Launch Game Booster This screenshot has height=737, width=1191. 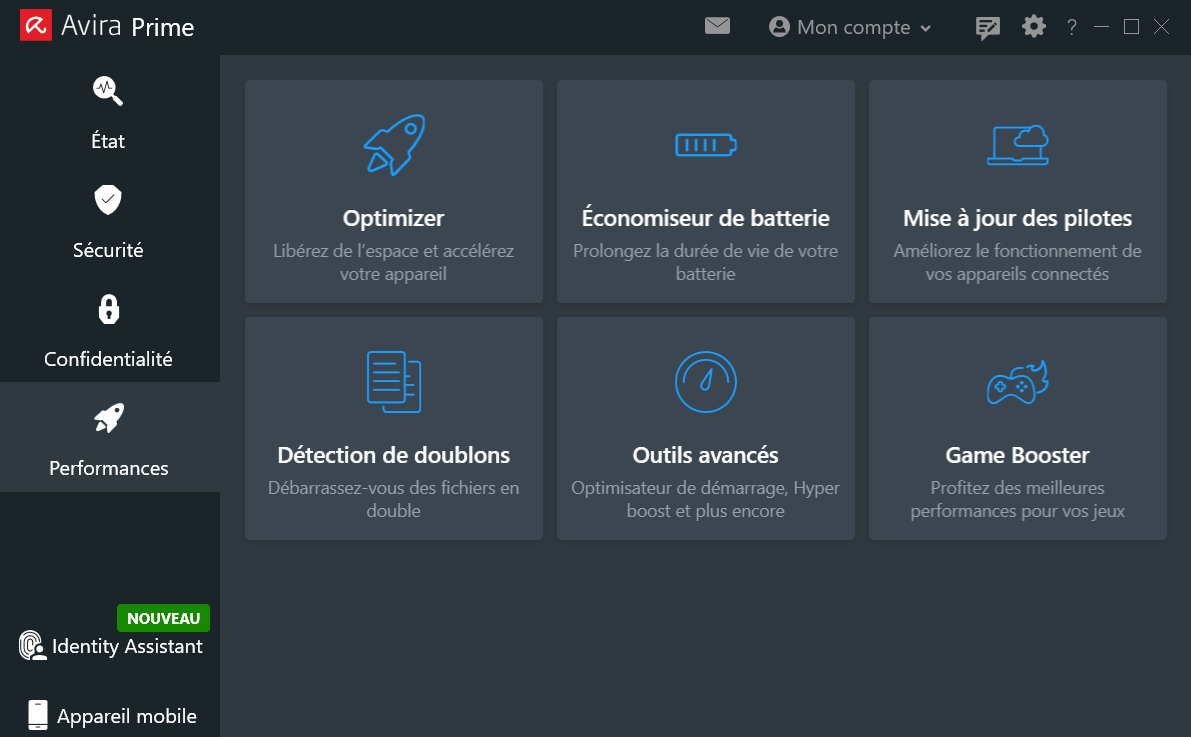click(x=1017, y=428)
